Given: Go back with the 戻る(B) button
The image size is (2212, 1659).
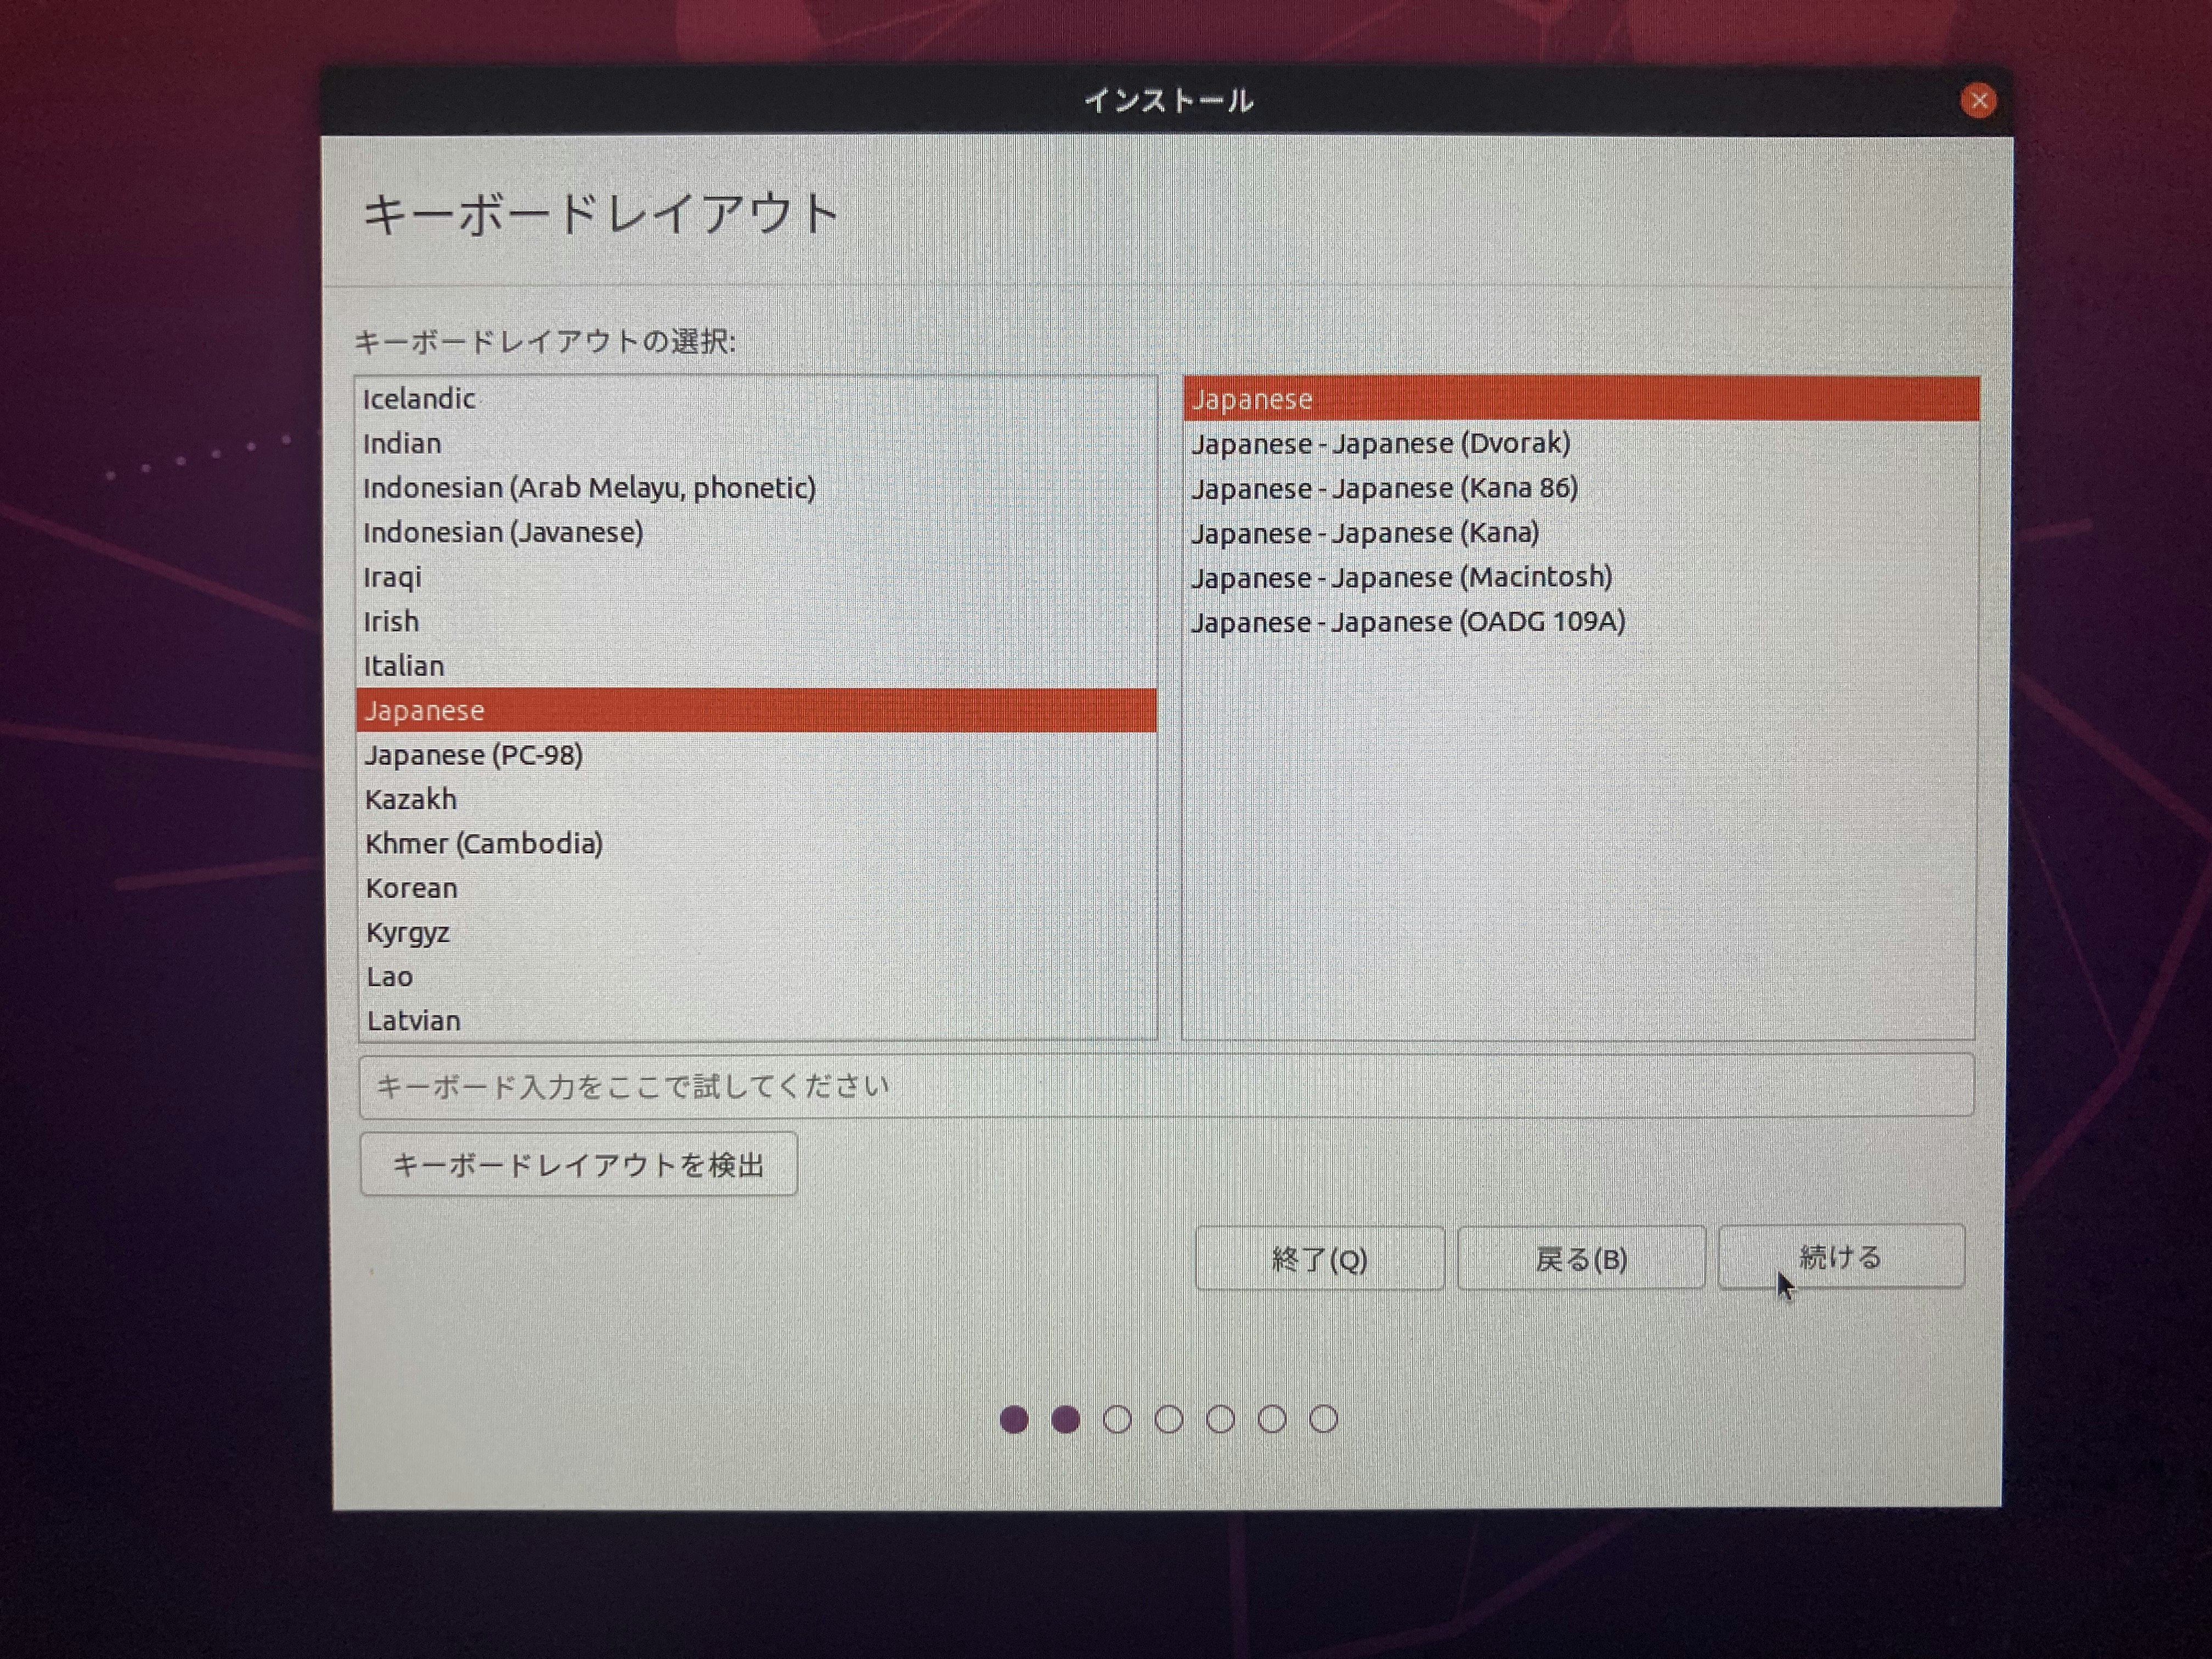Looking at the screenshot, I should [1581, 1259].
